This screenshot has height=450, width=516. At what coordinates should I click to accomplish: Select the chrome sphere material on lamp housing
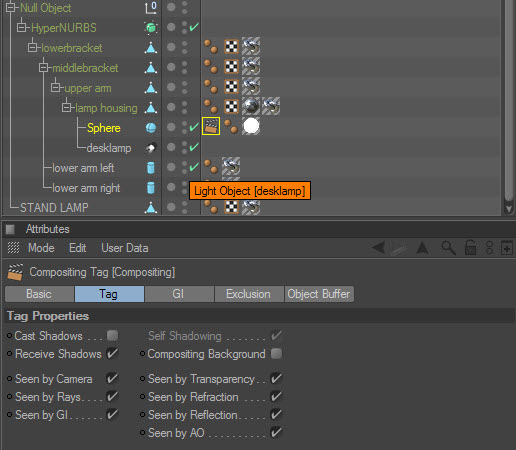pos(251,106)
